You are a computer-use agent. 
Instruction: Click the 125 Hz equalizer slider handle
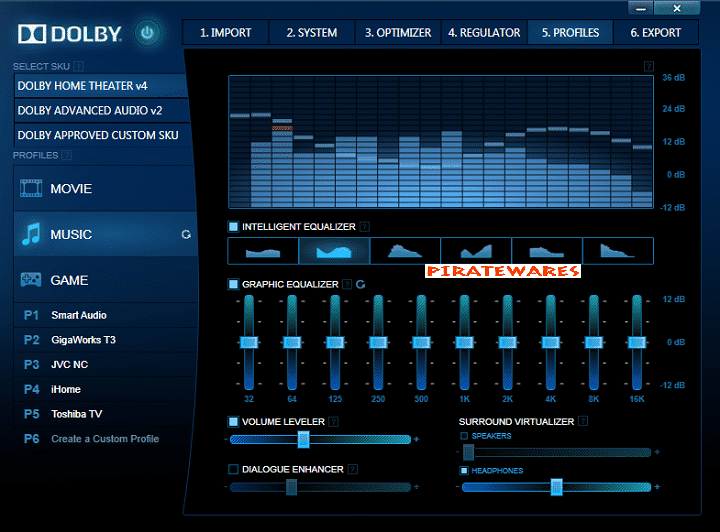(x=335, y=342)
